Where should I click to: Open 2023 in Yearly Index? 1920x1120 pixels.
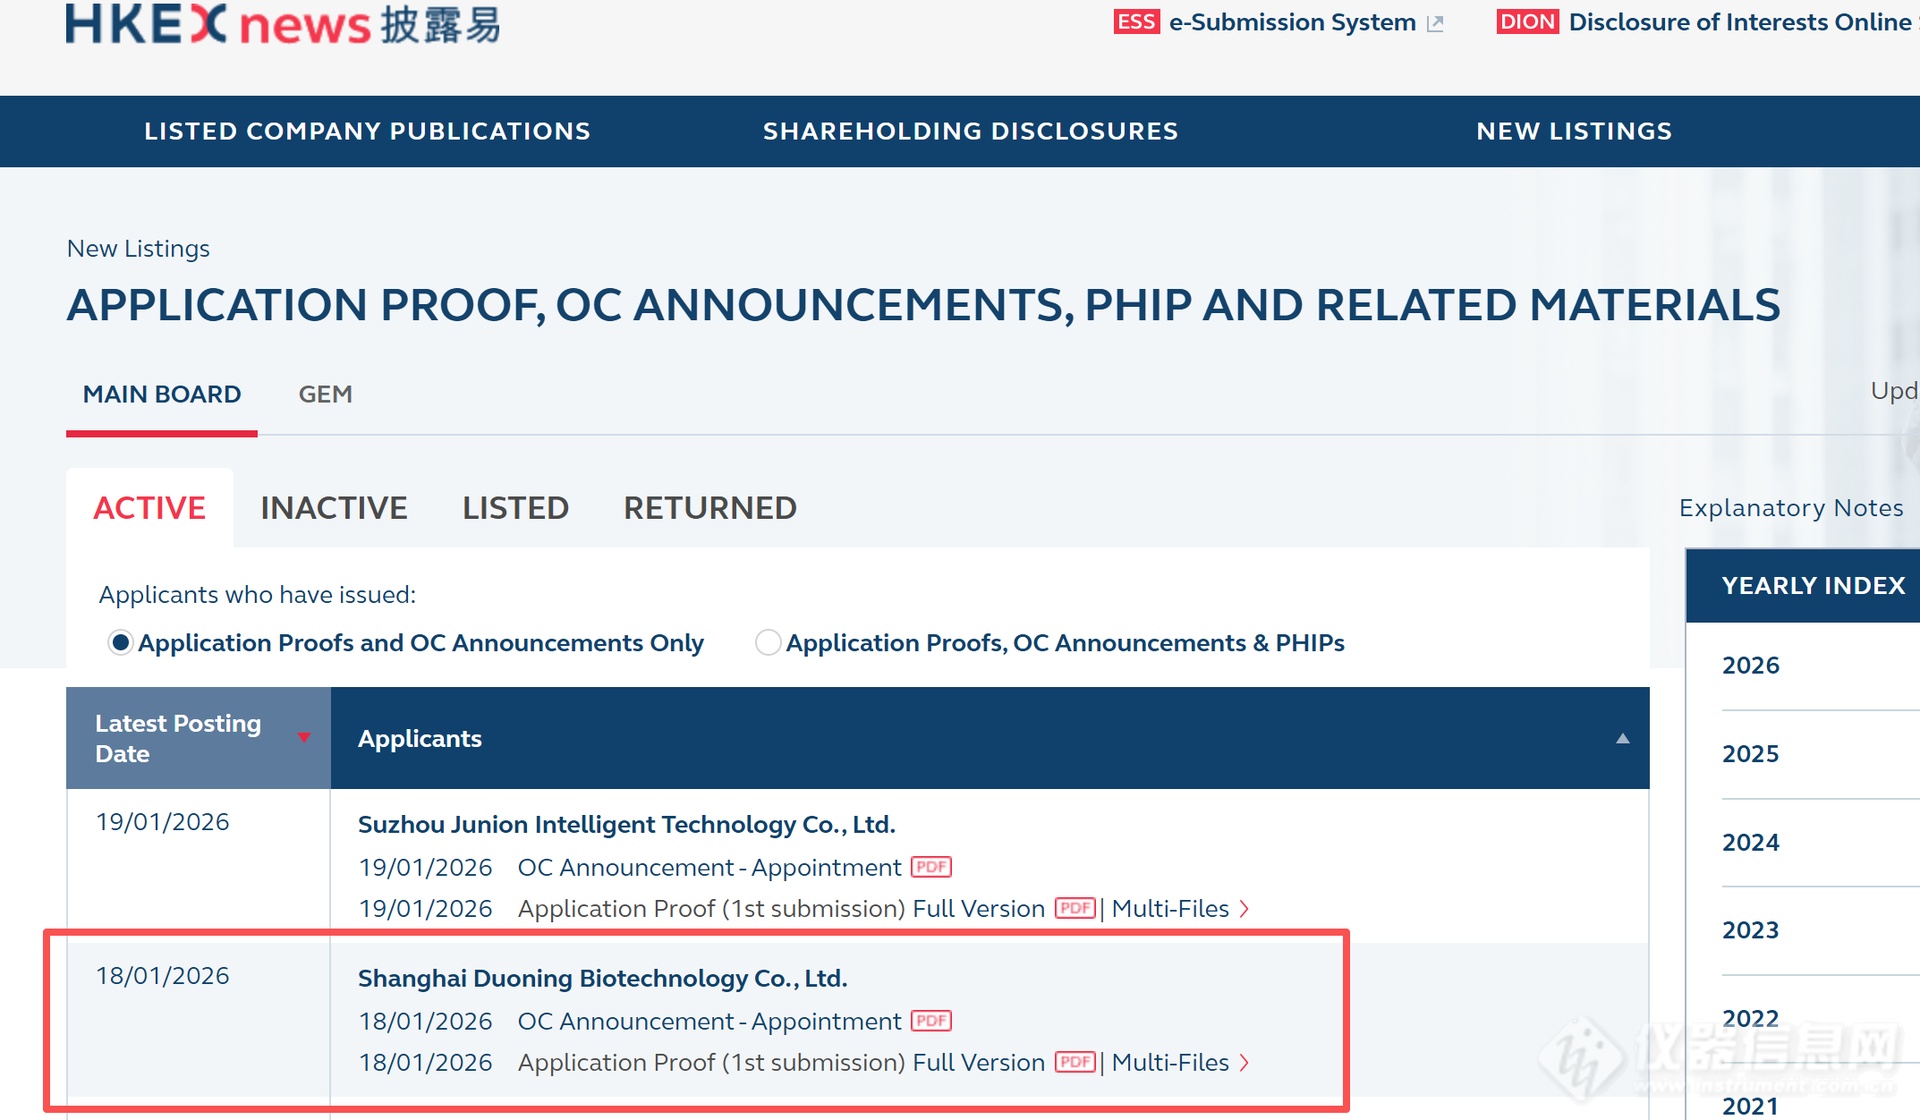coord(1750,930)
